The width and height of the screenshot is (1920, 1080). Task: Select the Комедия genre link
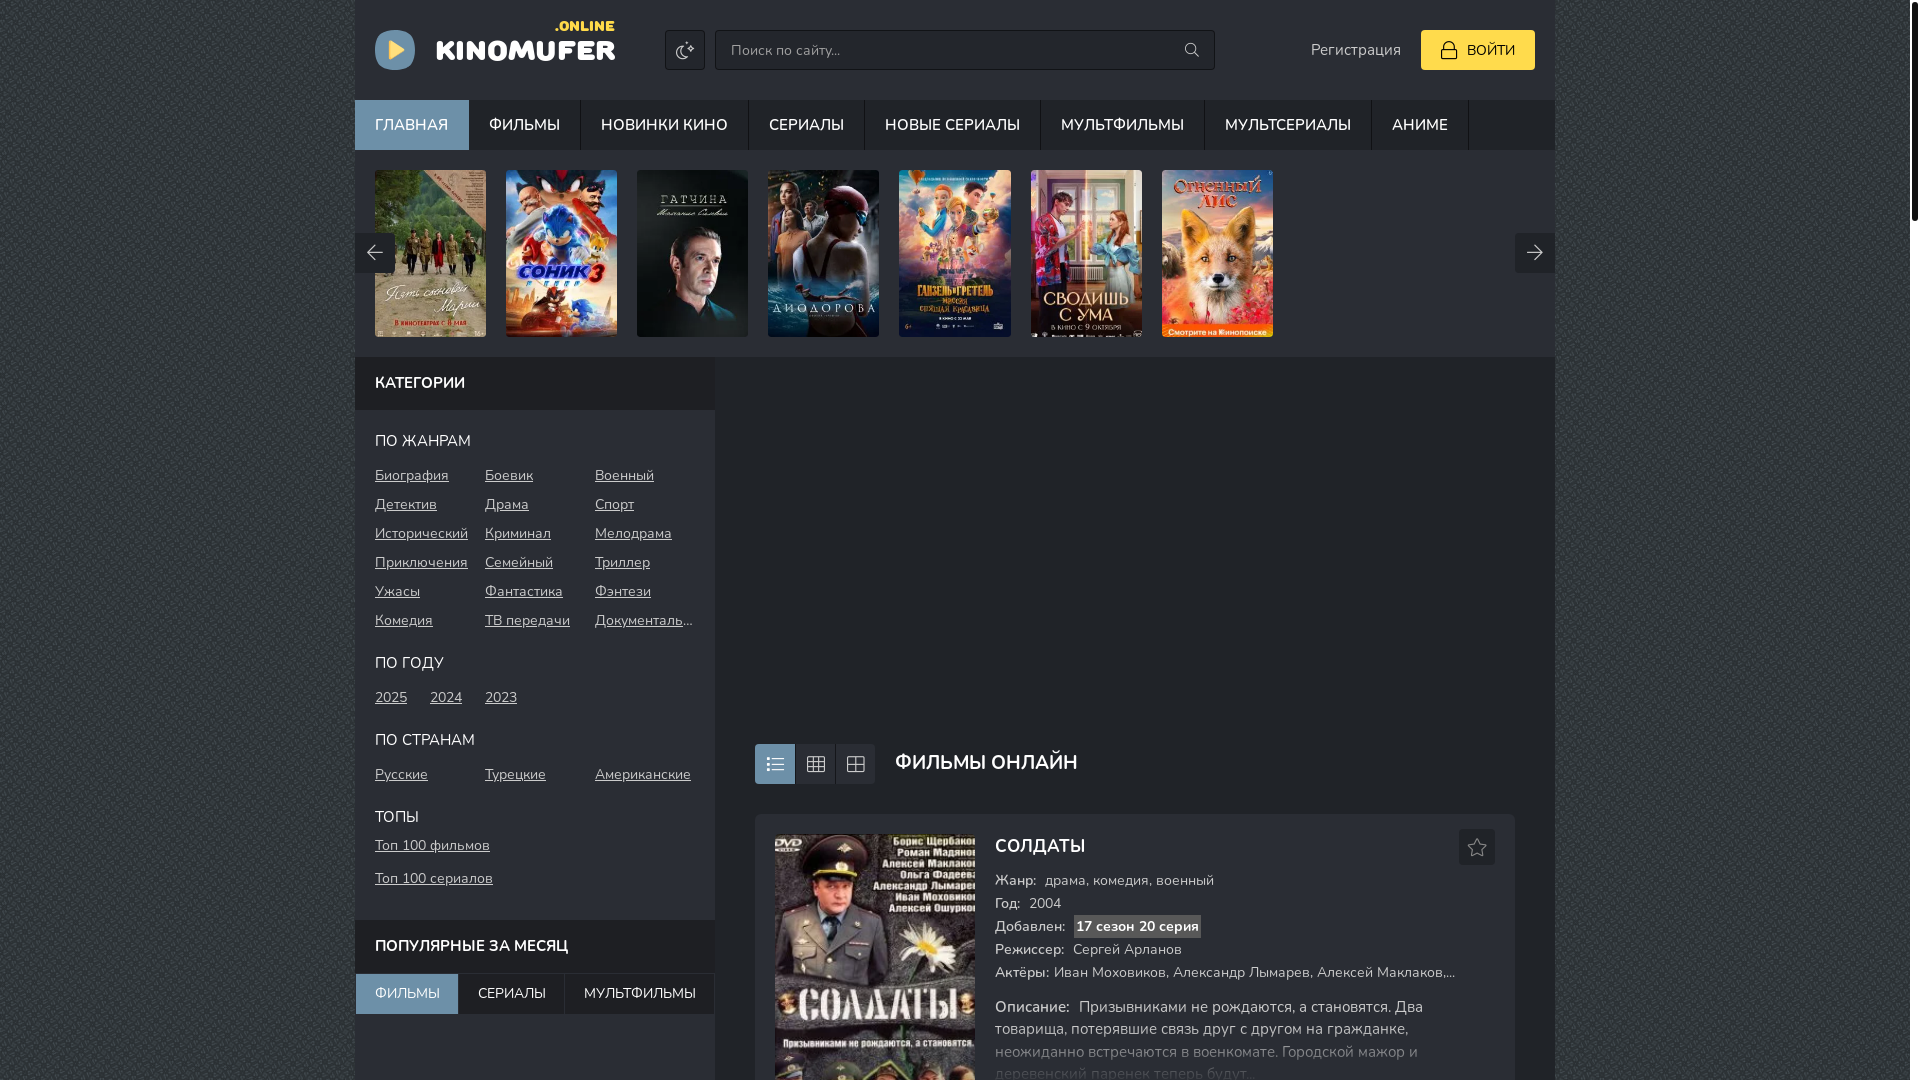pyautogui.click(x=404, y=620)
